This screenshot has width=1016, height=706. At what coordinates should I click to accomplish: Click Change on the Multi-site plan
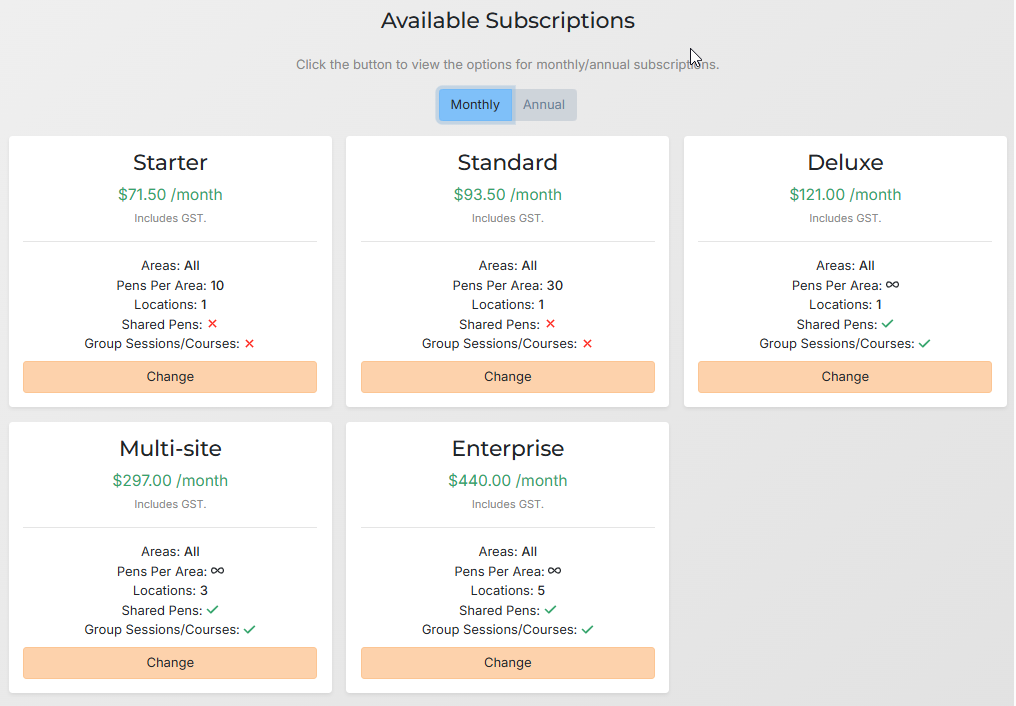(169, 663)
